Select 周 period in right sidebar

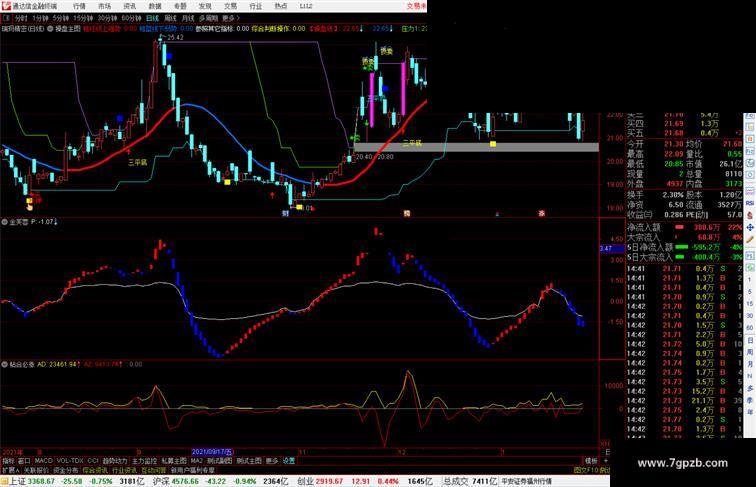[750, 352]
